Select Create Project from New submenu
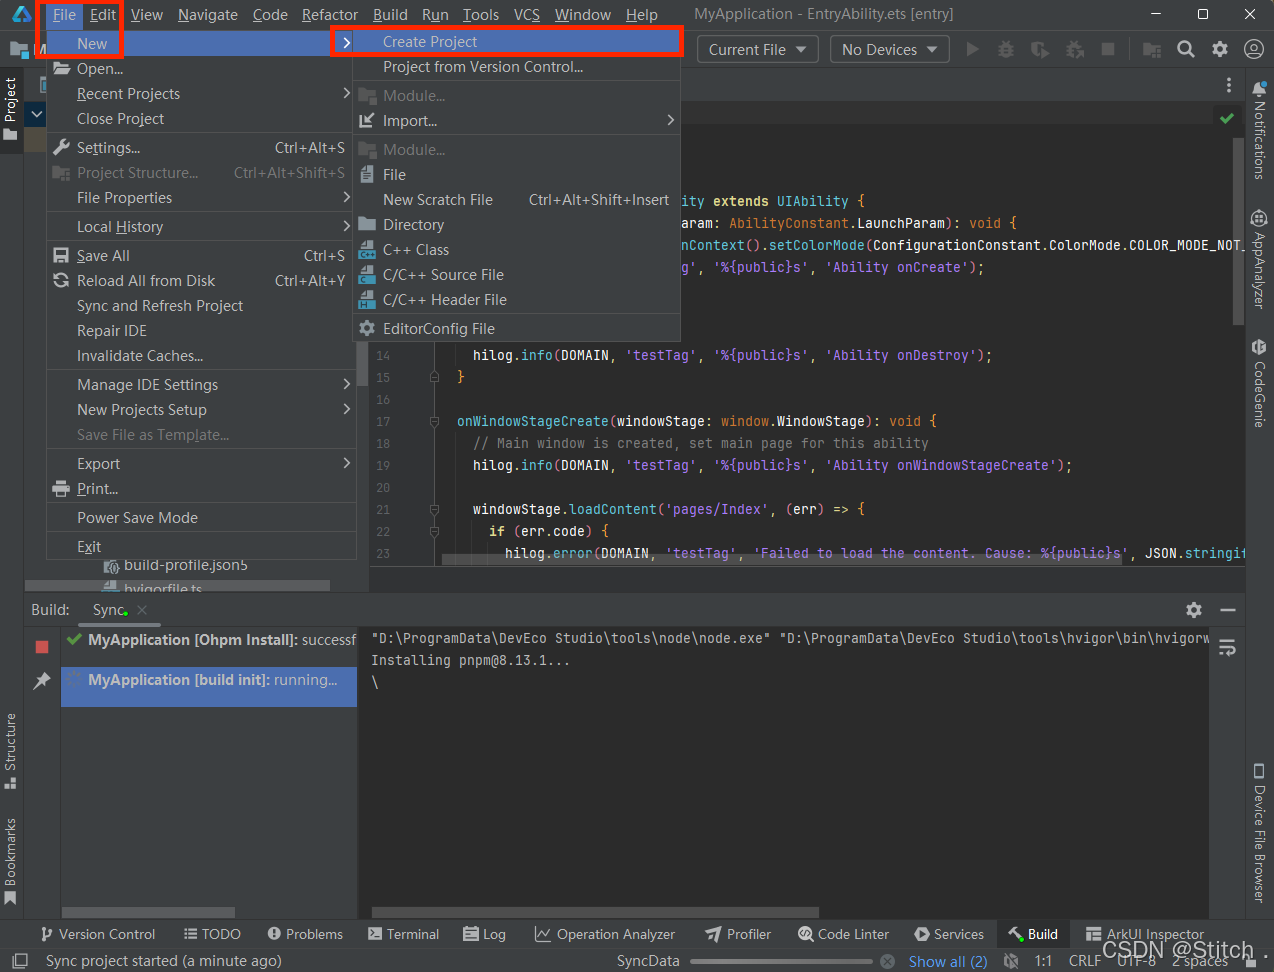Viewport: 1274px width, 972px height. click(430, 42)
